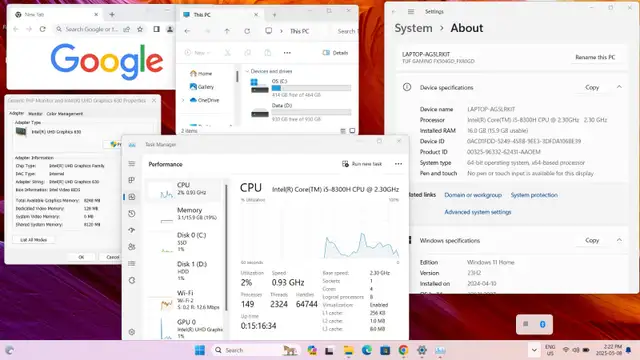Open the Domain or workgroup link

click(x=473, y=195)
